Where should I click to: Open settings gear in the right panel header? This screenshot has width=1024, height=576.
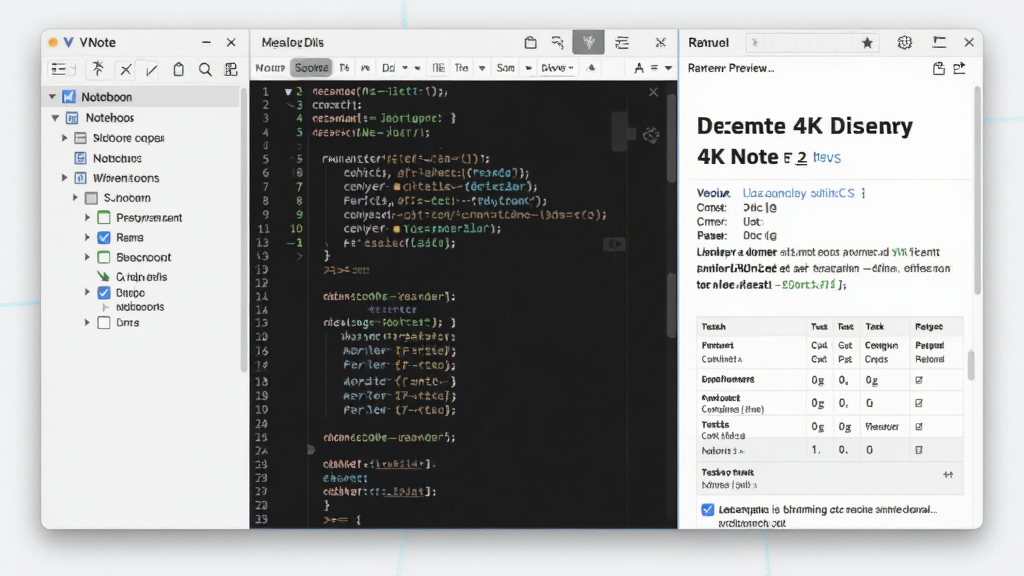pos(904,42)
